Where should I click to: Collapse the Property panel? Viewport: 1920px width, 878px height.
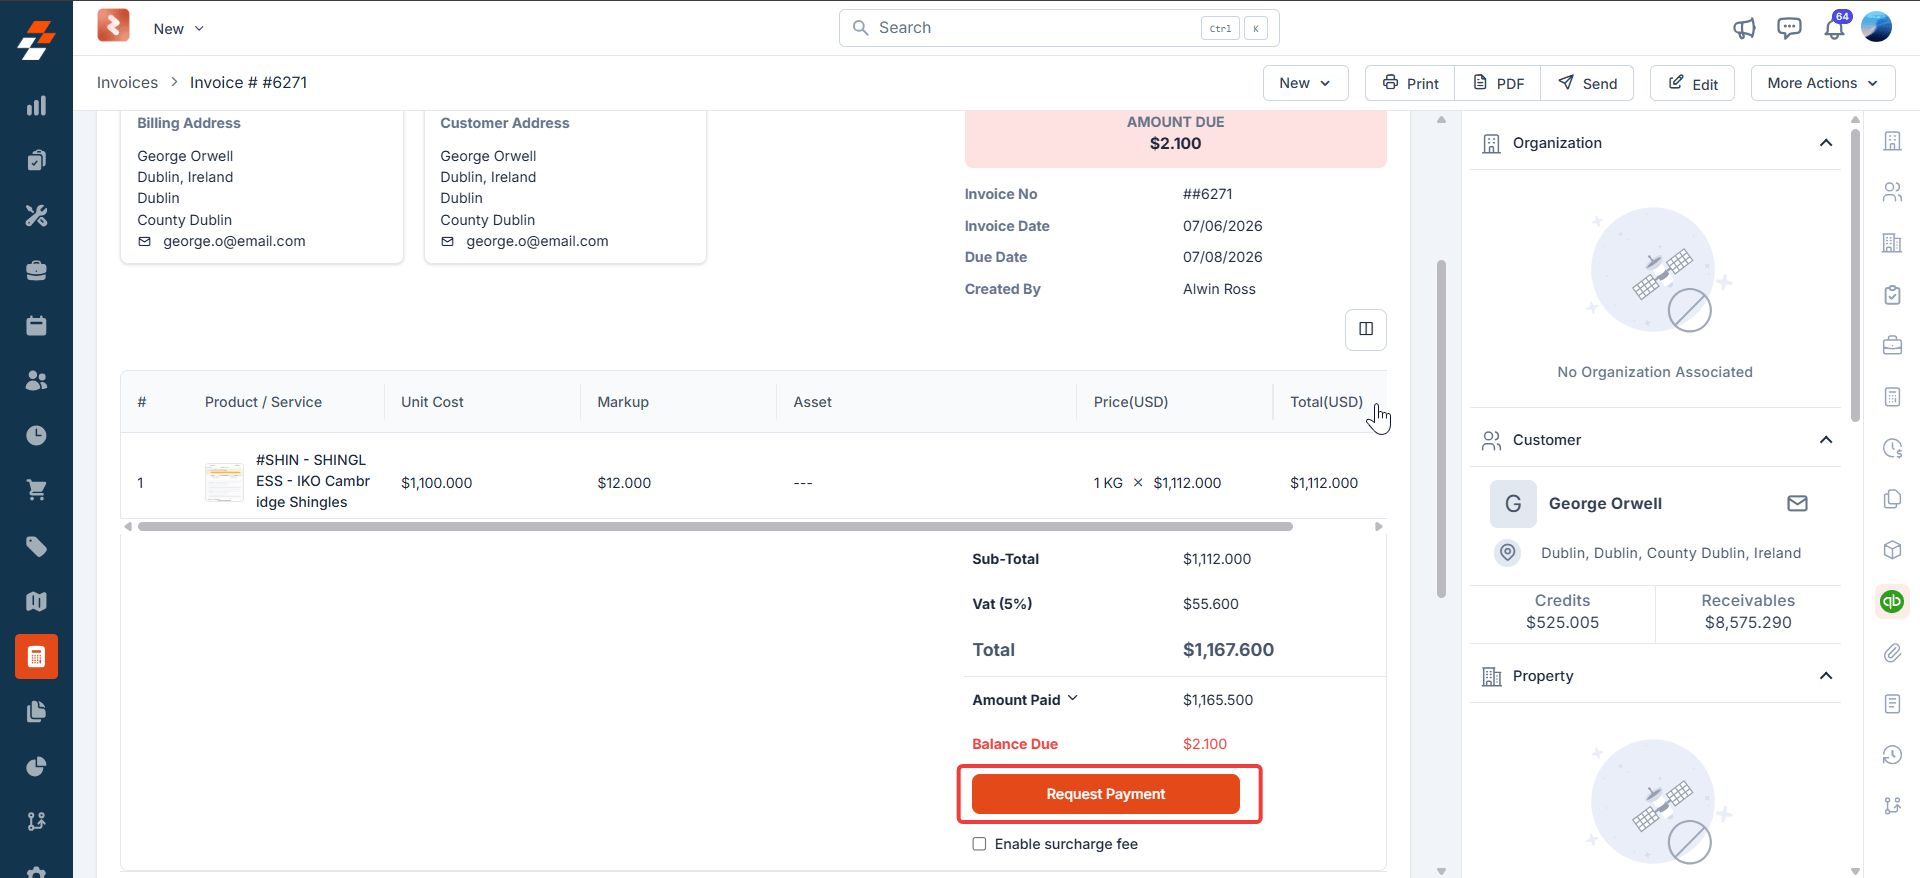(x=1825, y=676)
